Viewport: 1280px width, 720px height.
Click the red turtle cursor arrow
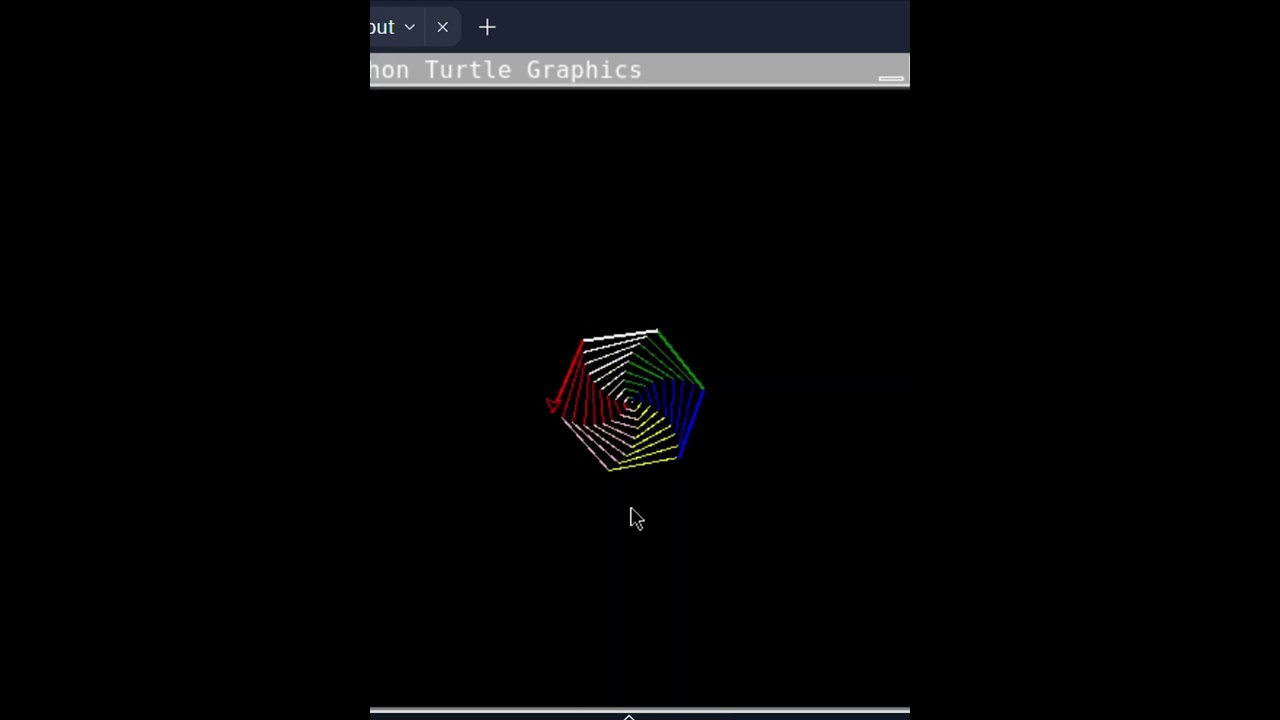point(553,404)
